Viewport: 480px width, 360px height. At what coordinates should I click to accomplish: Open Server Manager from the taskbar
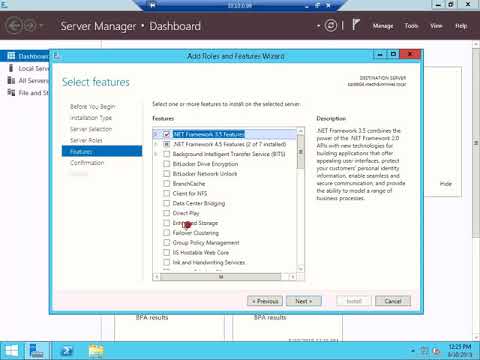(x=36, y=351)
